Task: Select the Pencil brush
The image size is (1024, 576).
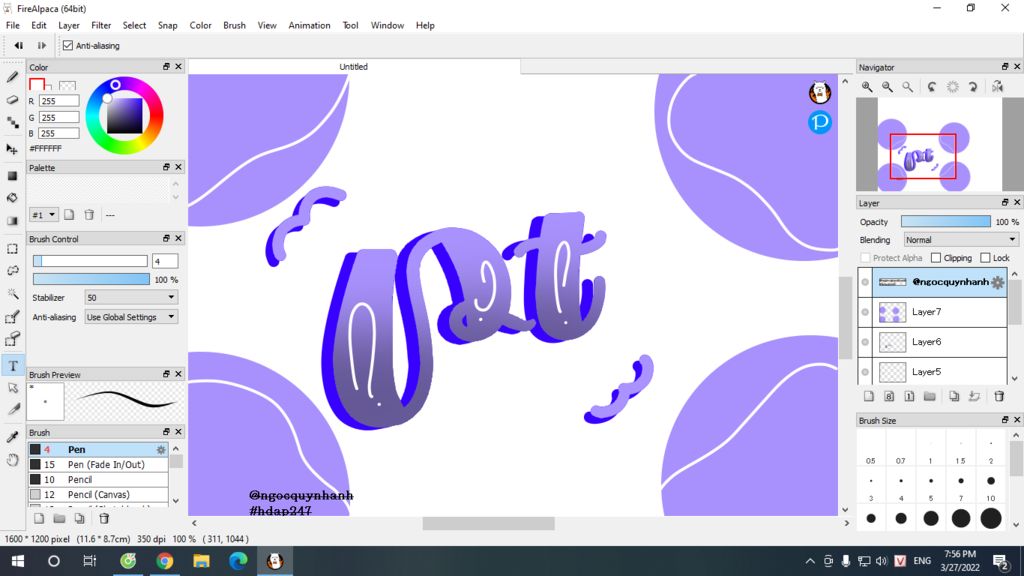Action: 98,480
